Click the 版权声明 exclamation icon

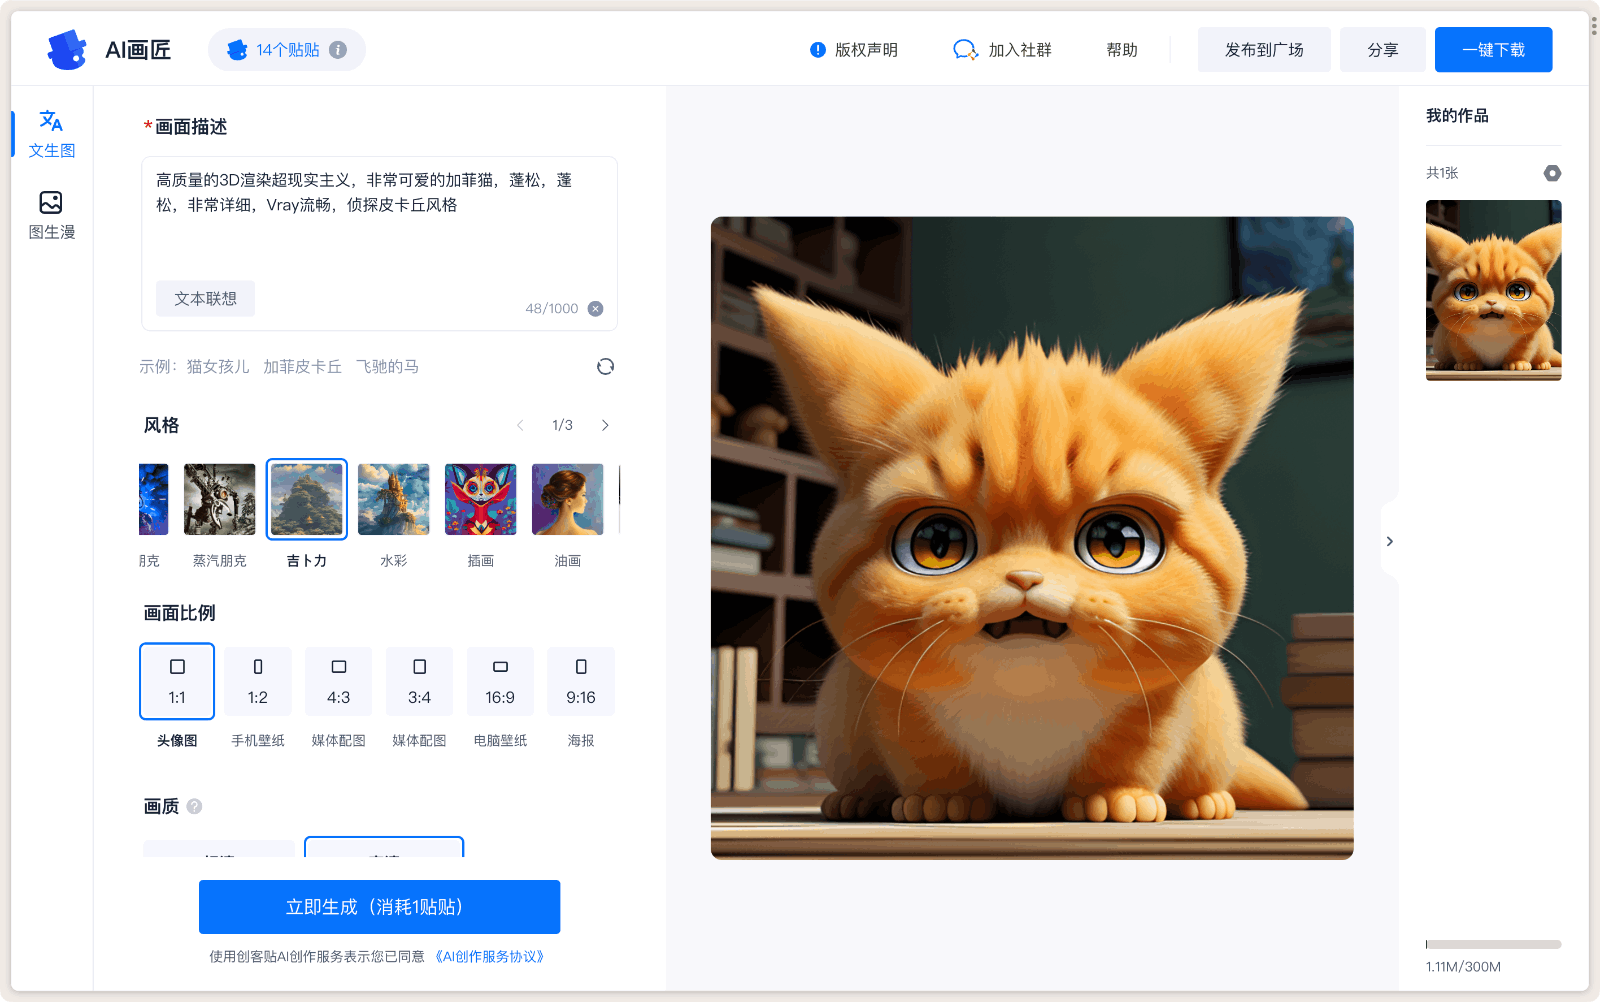pyautogui.click(x=818, y=50)
